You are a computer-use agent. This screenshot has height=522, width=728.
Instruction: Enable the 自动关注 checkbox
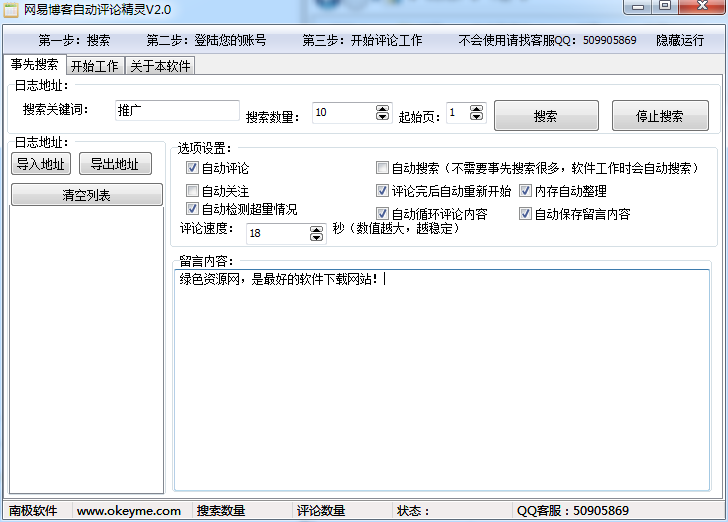tap(192, 190)
